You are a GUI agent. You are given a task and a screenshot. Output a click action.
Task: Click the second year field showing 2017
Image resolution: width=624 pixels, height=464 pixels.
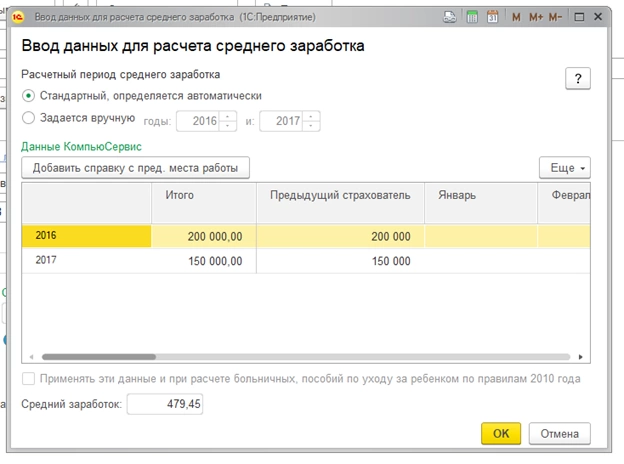(x=281, y=121)
